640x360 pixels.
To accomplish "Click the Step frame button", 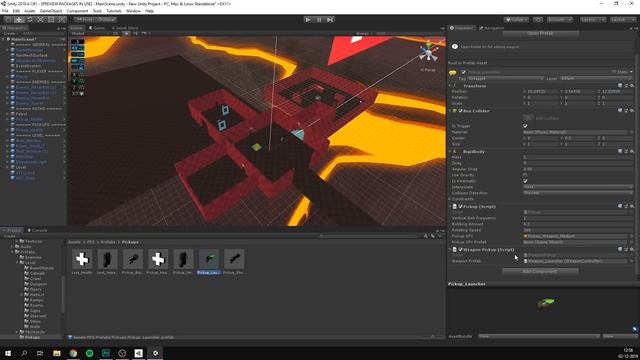I will coord(330,20).
